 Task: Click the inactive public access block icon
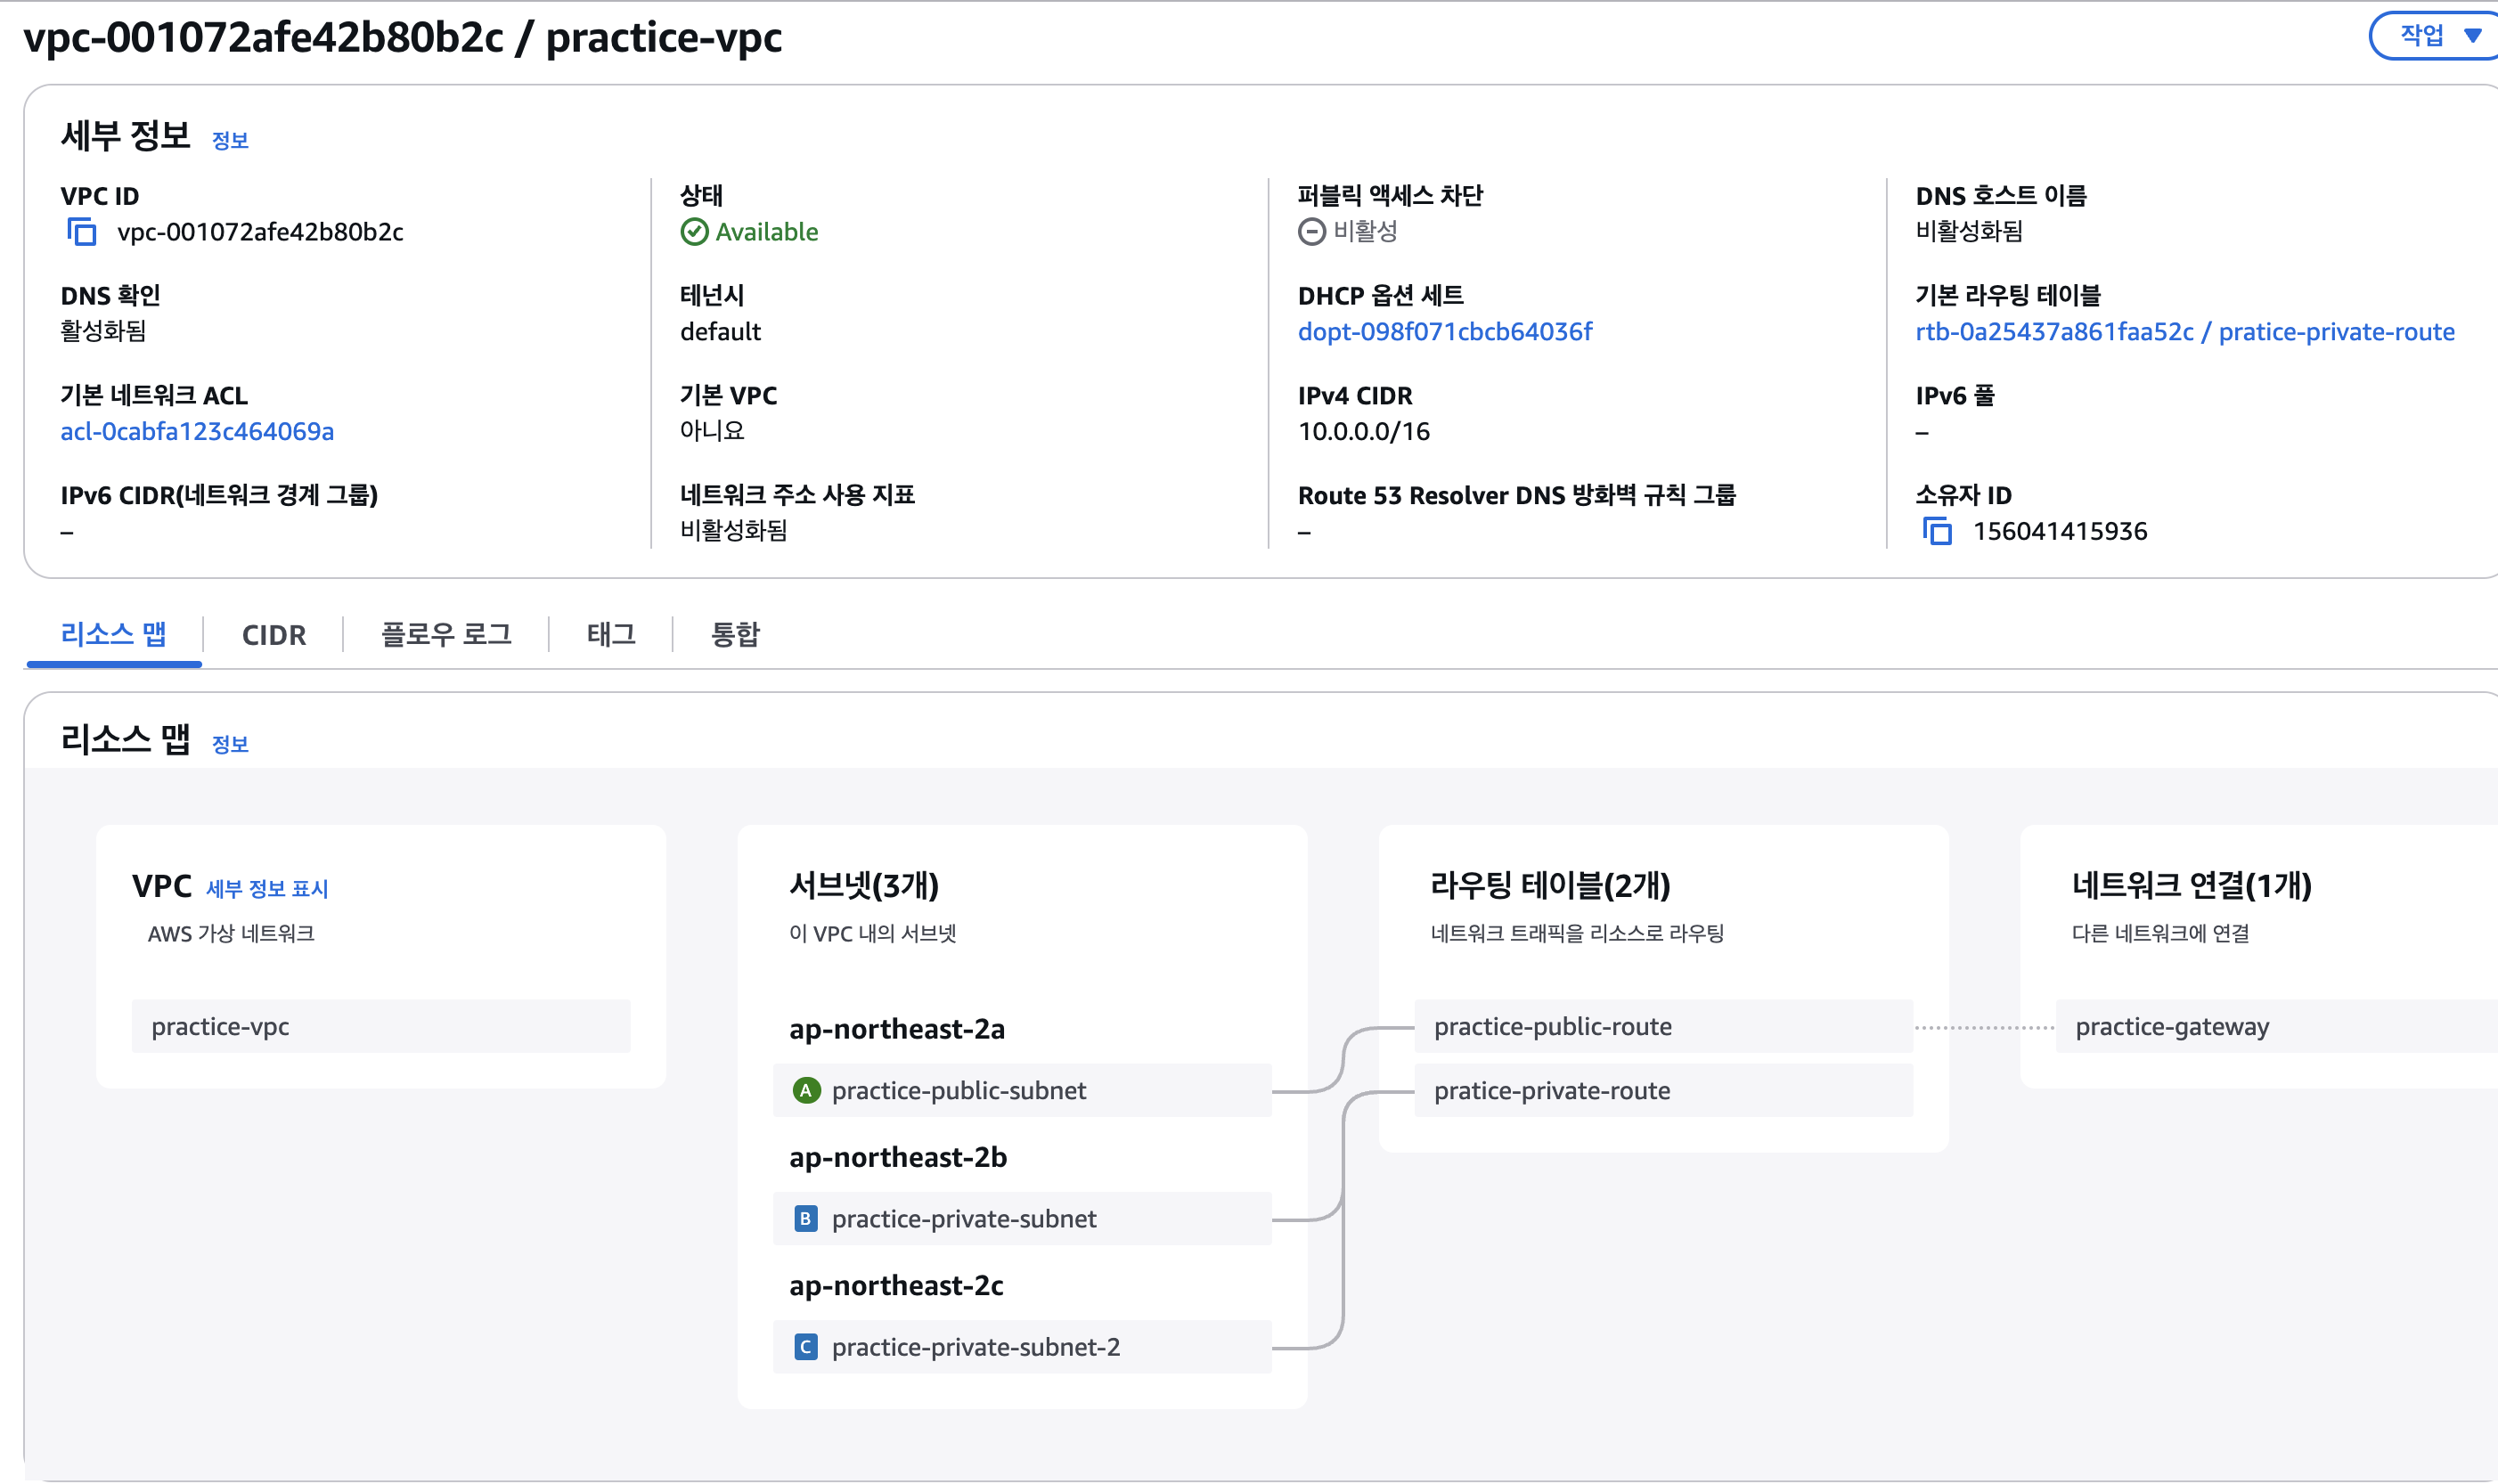[x=1311, y=232]
